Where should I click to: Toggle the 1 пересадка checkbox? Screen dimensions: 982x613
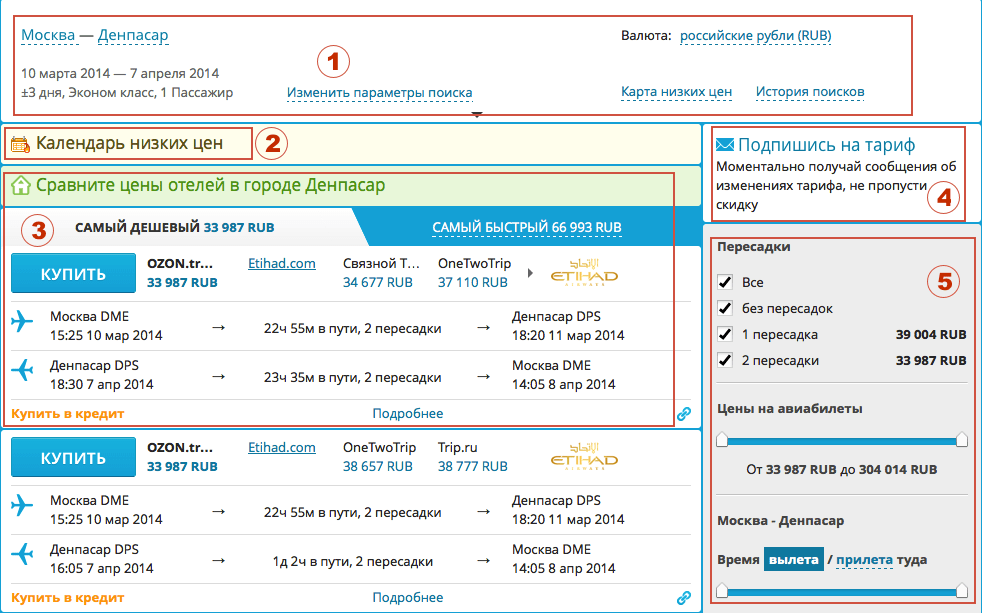[x=725, y=334]
